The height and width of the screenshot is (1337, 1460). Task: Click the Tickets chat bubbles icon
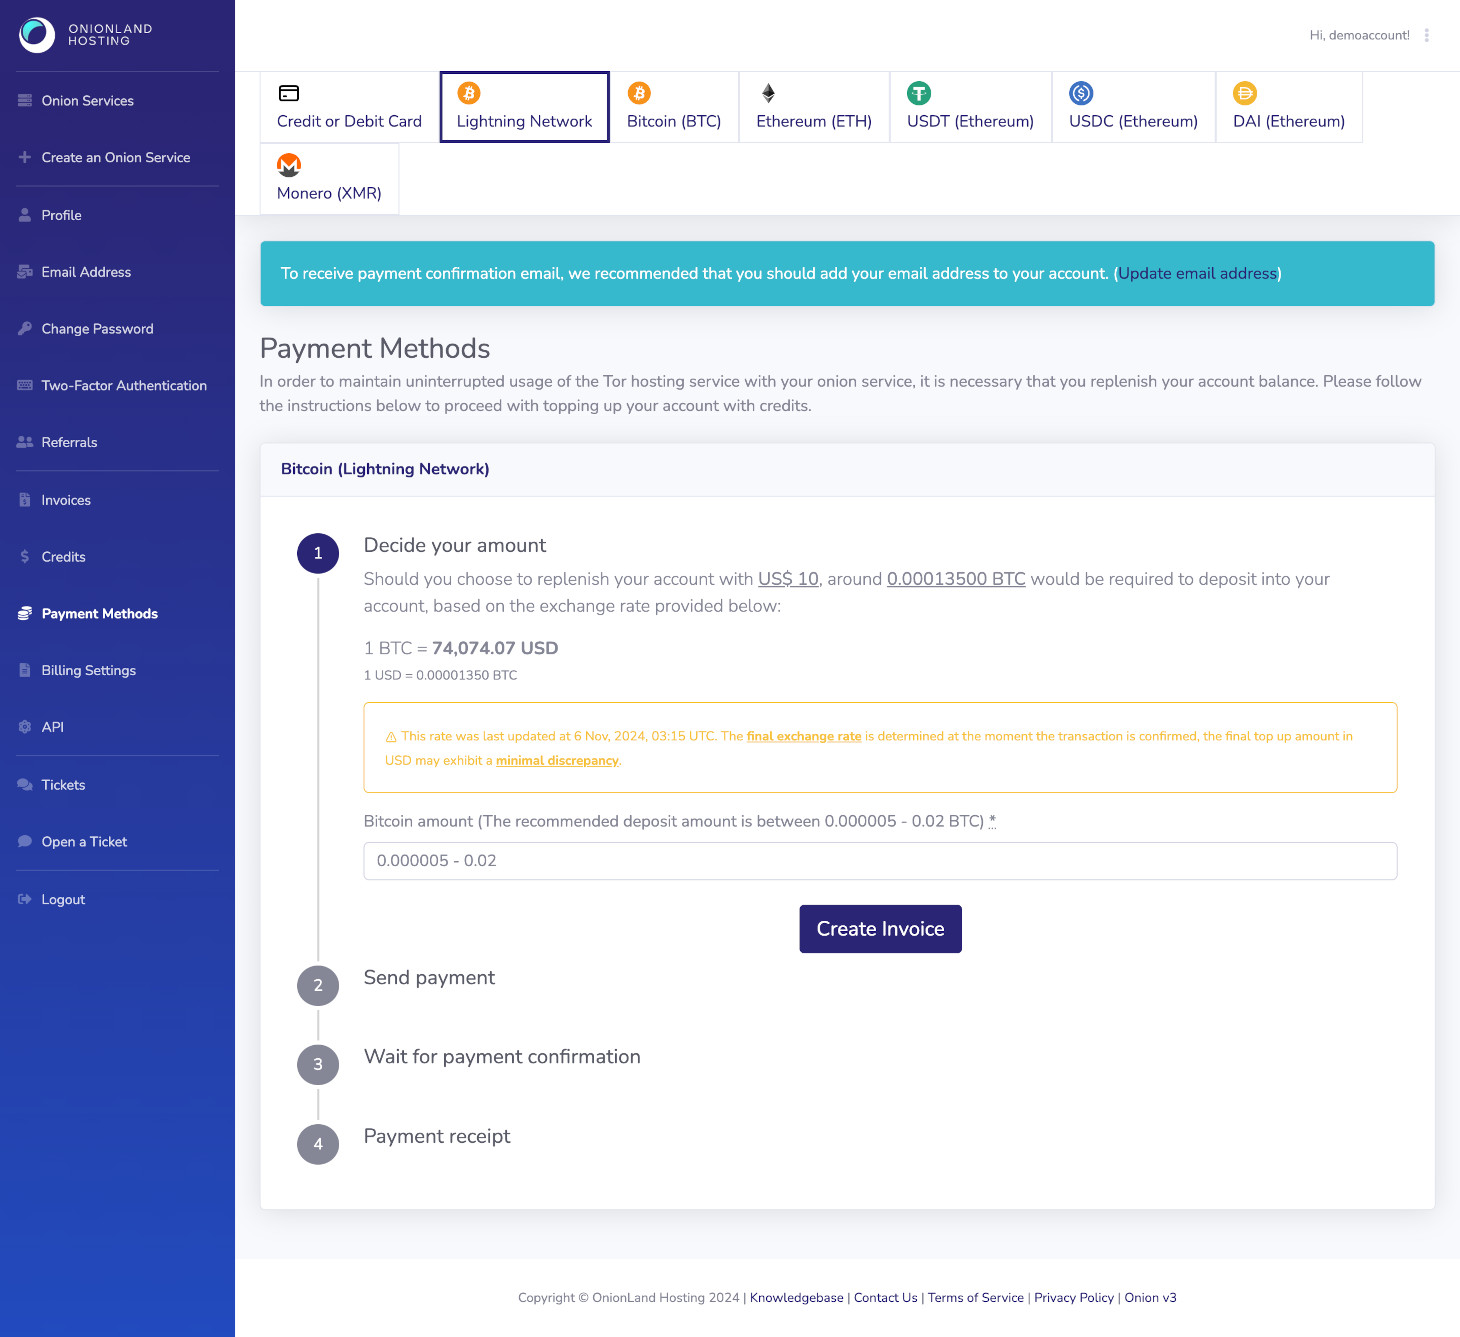(25, 785)
